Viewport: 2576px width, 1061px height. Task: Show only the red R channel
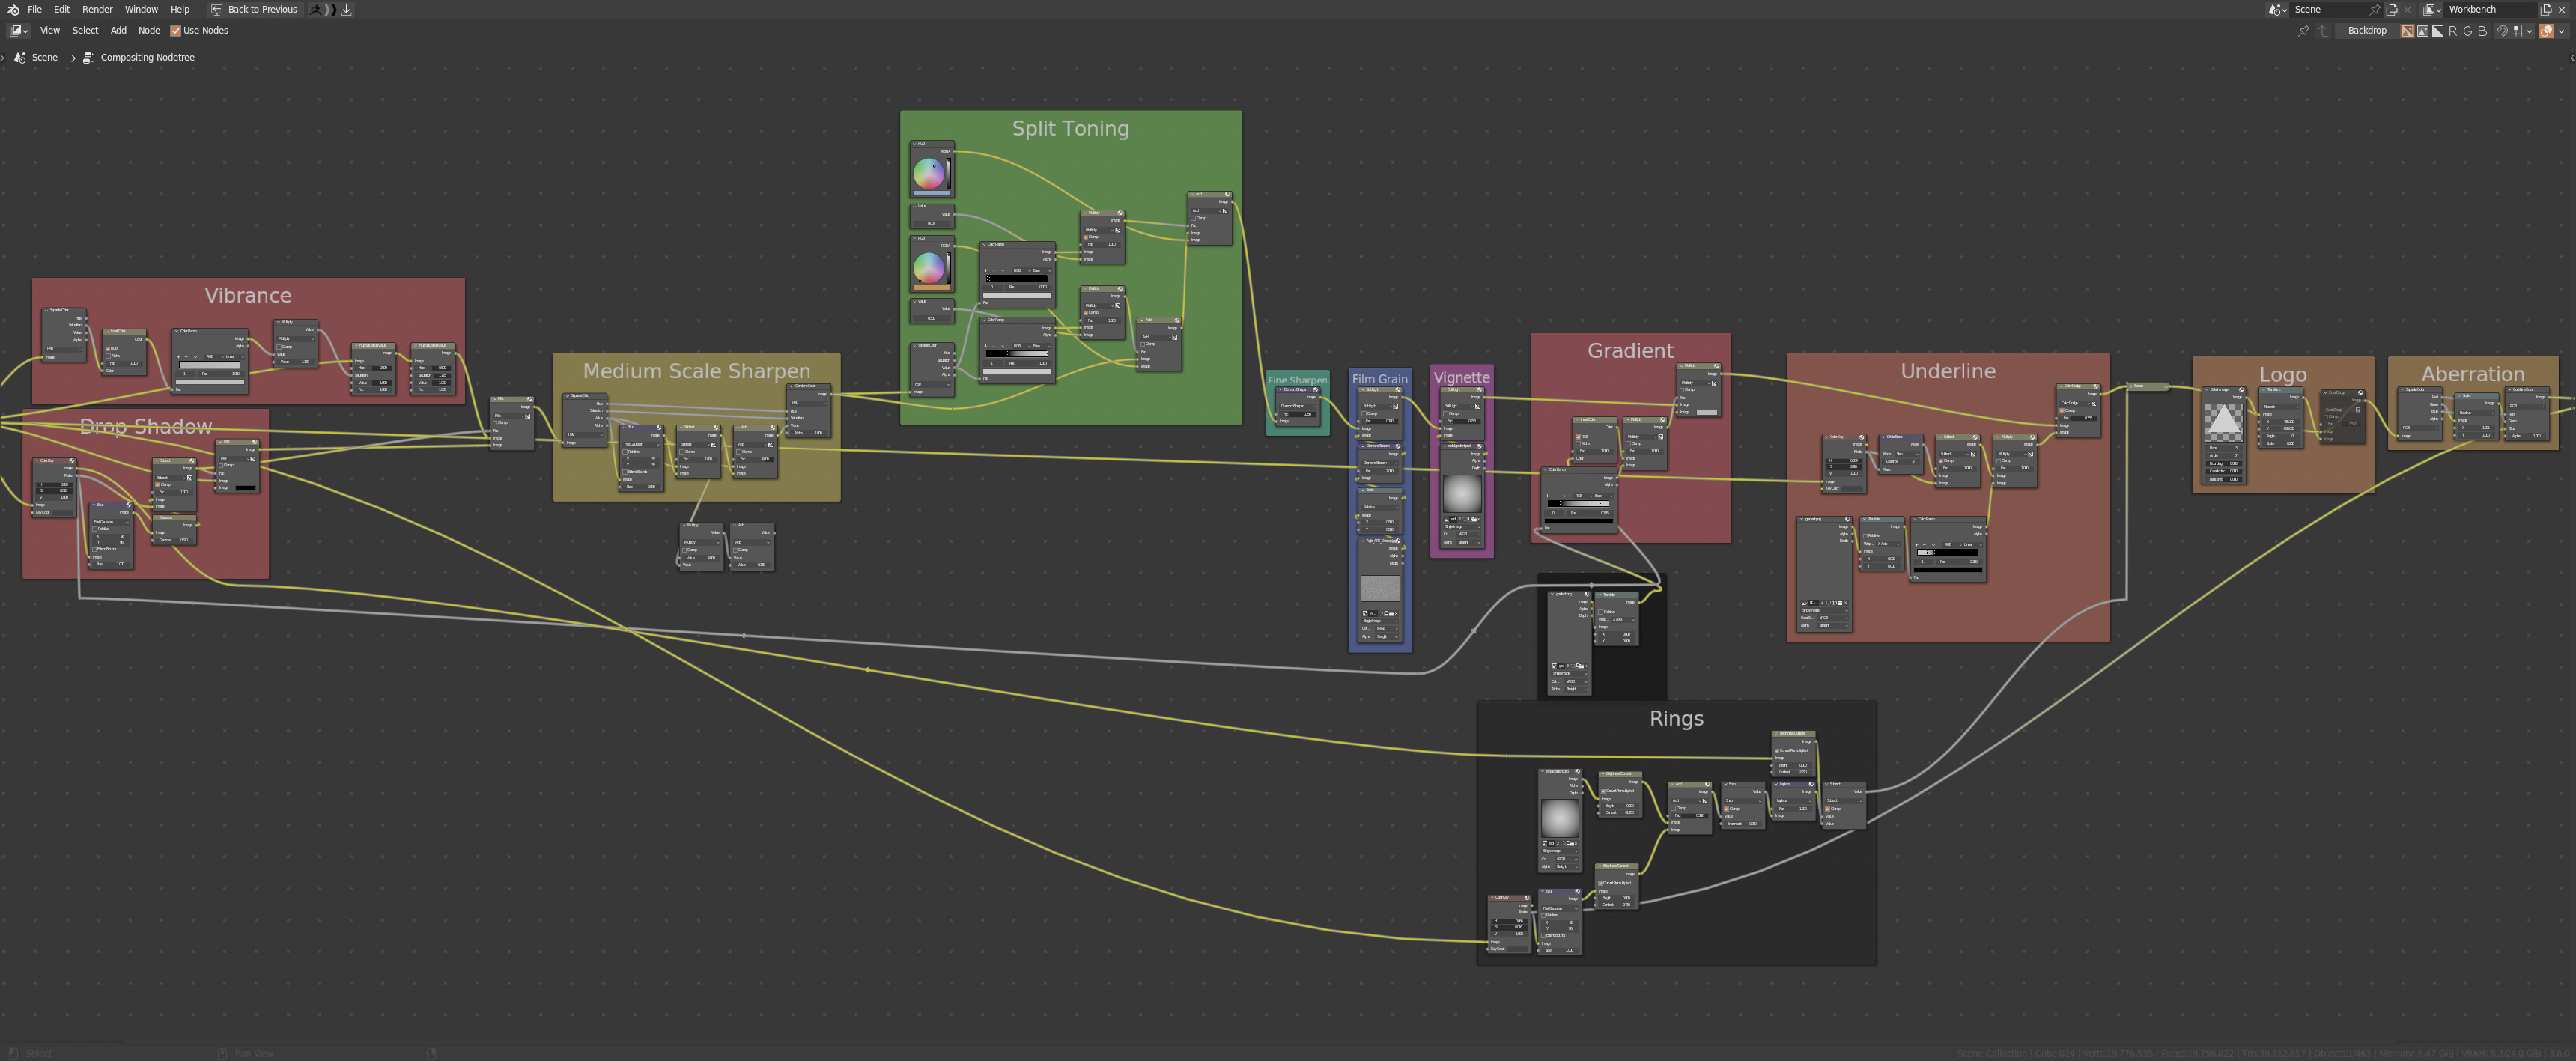[x=2453, y=31]
